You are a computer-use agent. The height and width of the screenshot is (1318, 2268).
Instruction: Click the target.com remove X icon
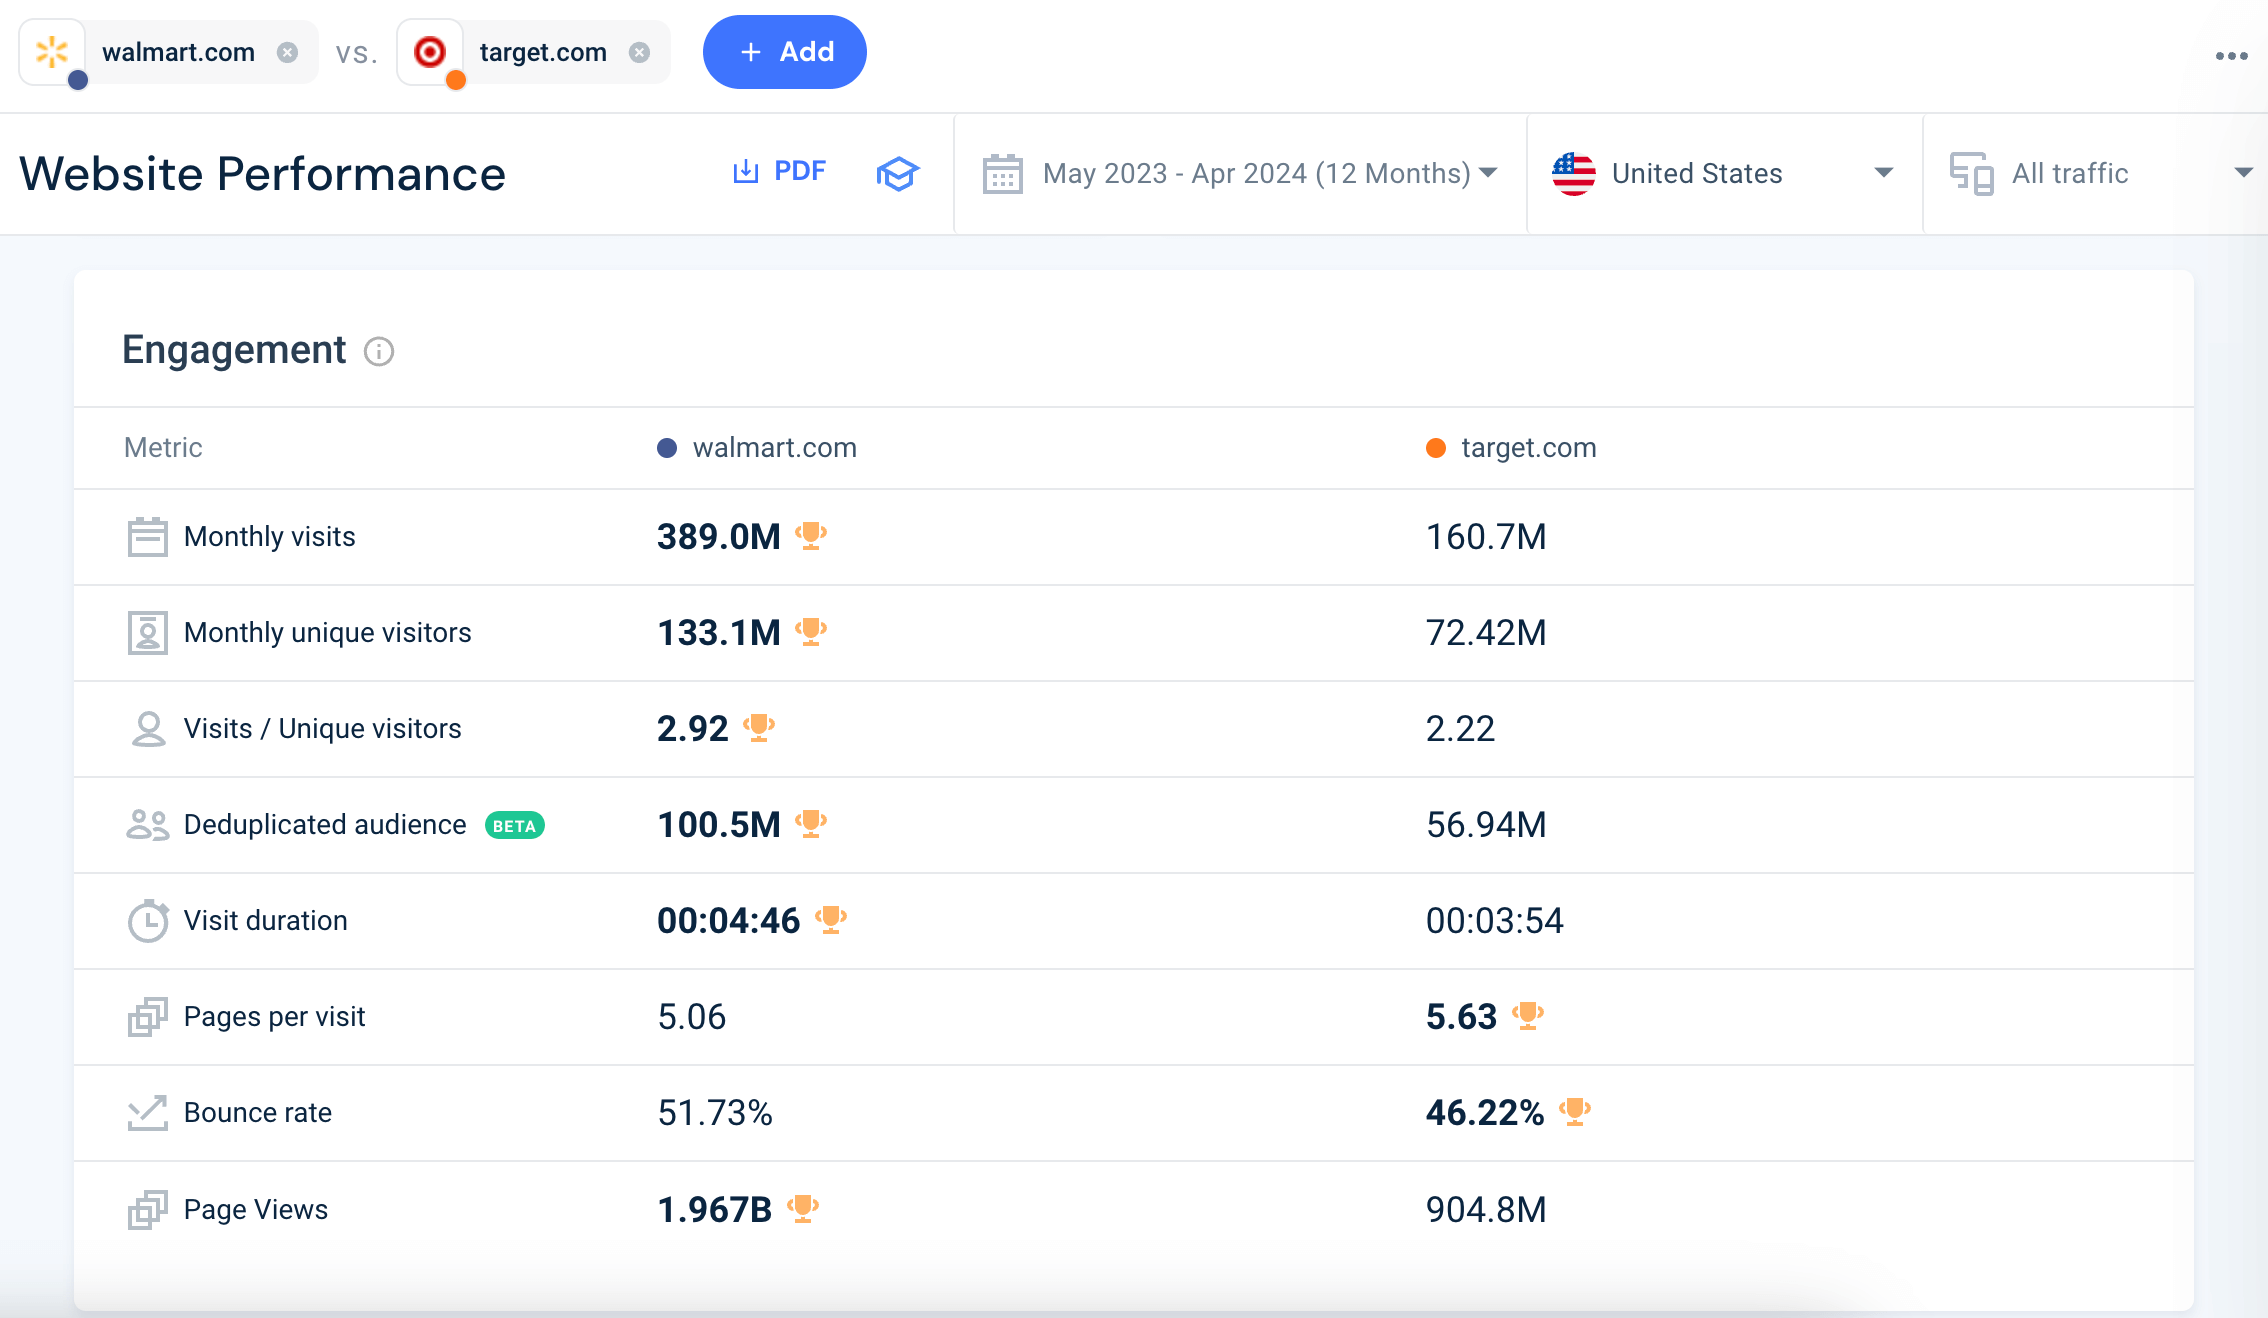[642, 50]
